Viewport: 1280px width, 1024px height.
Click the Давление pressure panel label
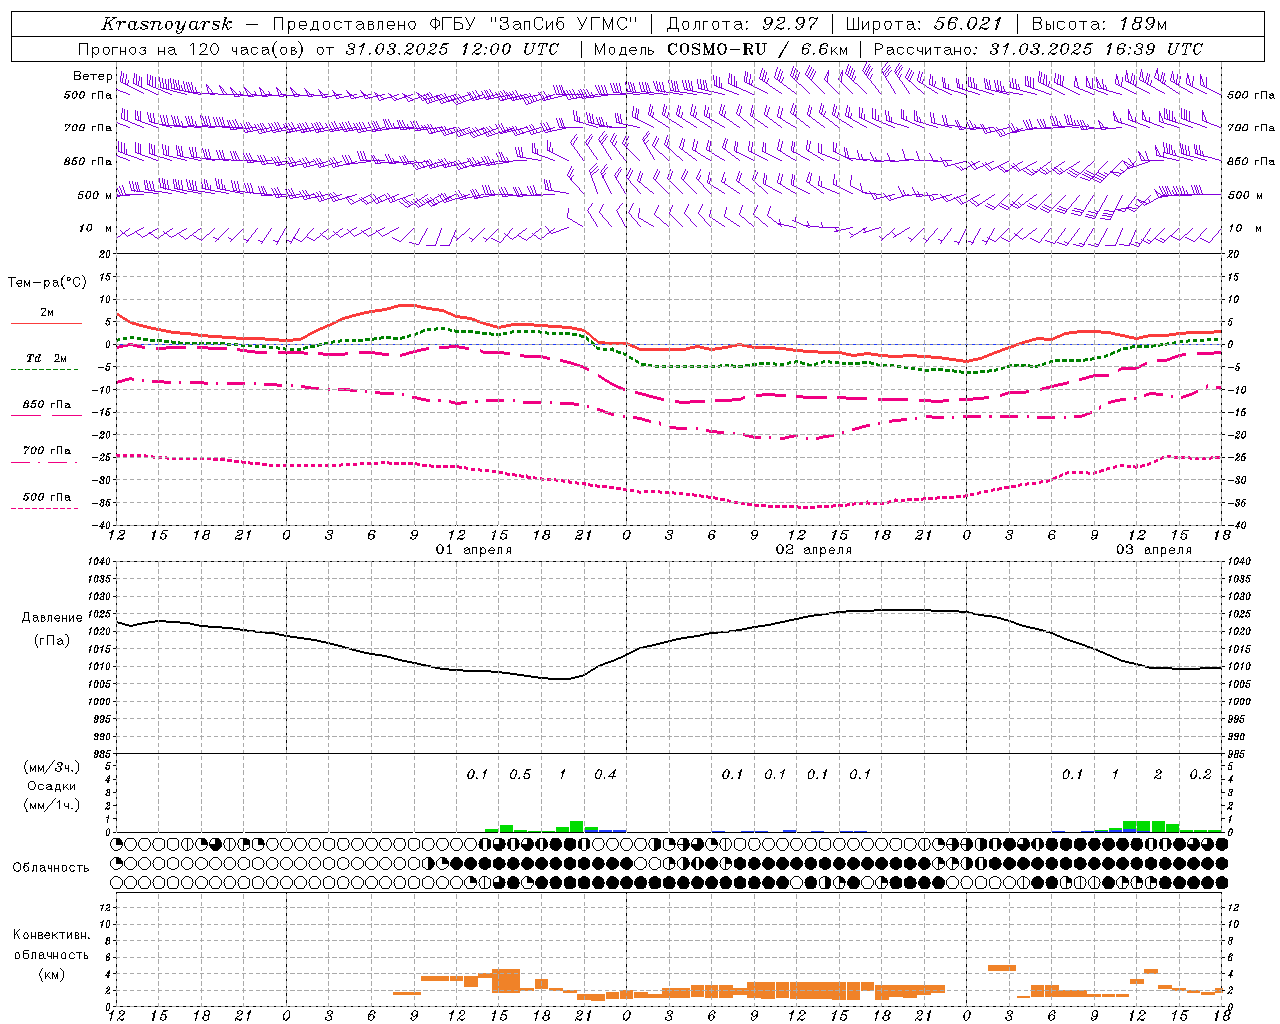(x=52, y=618)
